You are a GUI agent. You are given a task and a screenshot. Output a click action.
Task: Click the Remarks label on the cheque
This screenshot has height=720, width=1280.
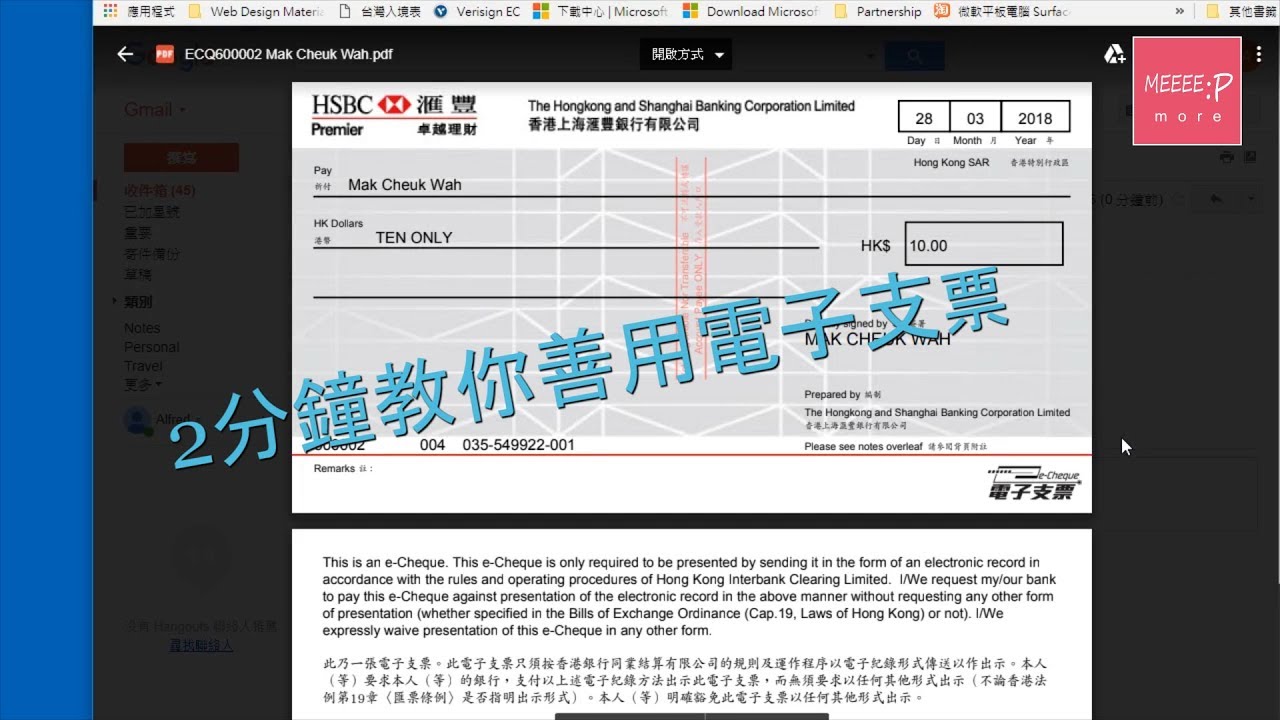point(334,468)
